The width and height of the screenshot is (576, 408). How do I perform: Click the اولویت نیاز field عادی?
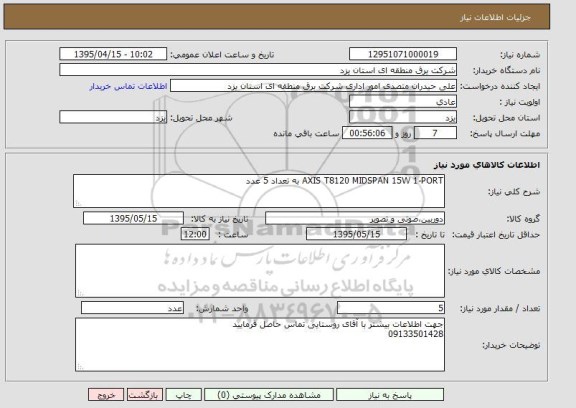[x=403, y=102]
